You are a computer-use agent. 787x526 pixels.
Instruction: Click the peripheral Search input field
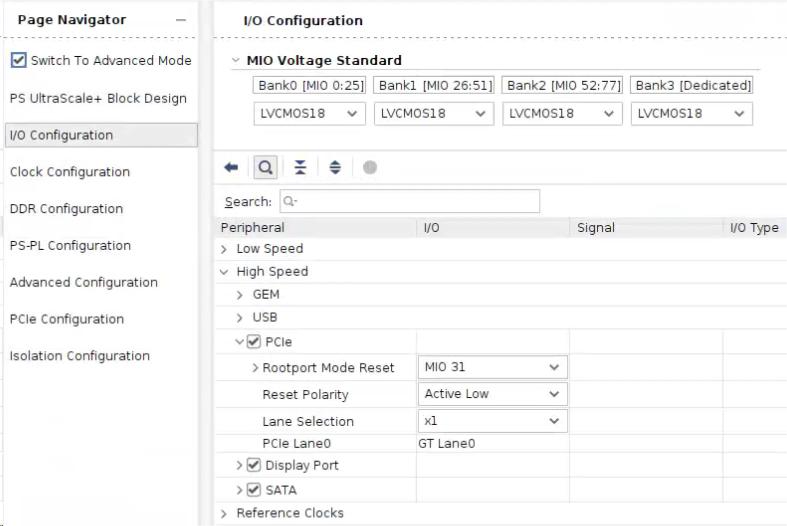pyautogui.click(x=410, y=201)
